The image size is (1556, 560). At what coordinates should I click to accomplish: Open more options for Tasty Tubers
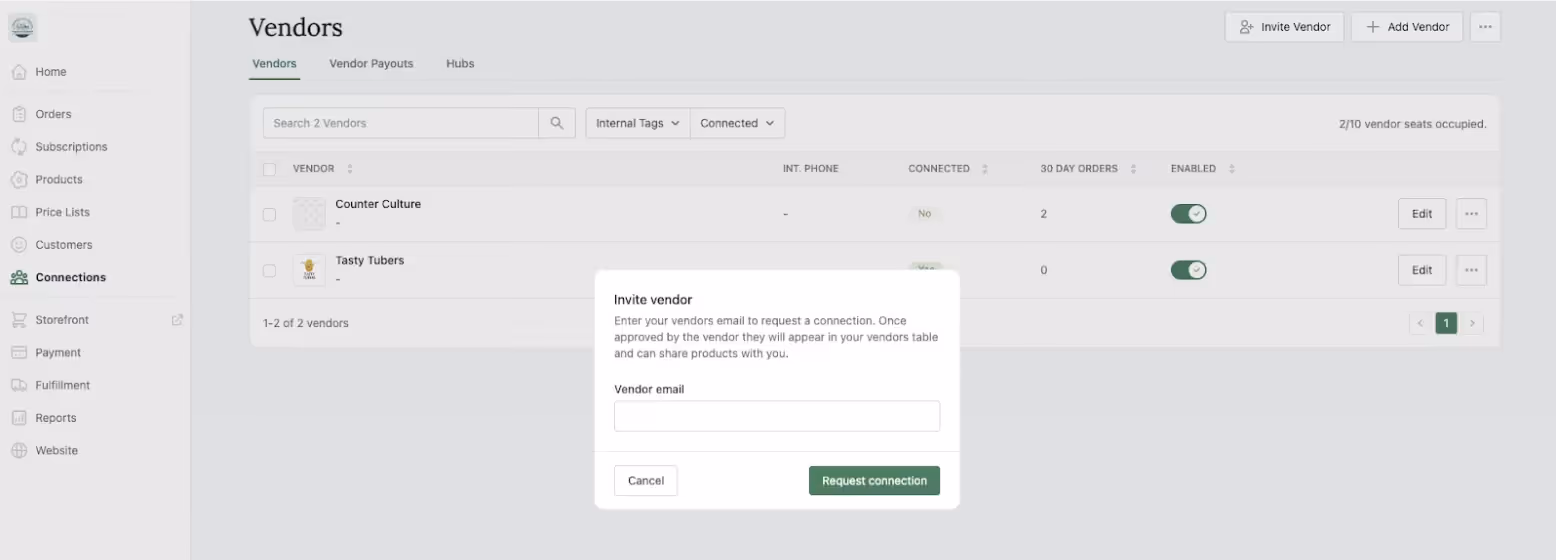click(x=1471, y=270)
